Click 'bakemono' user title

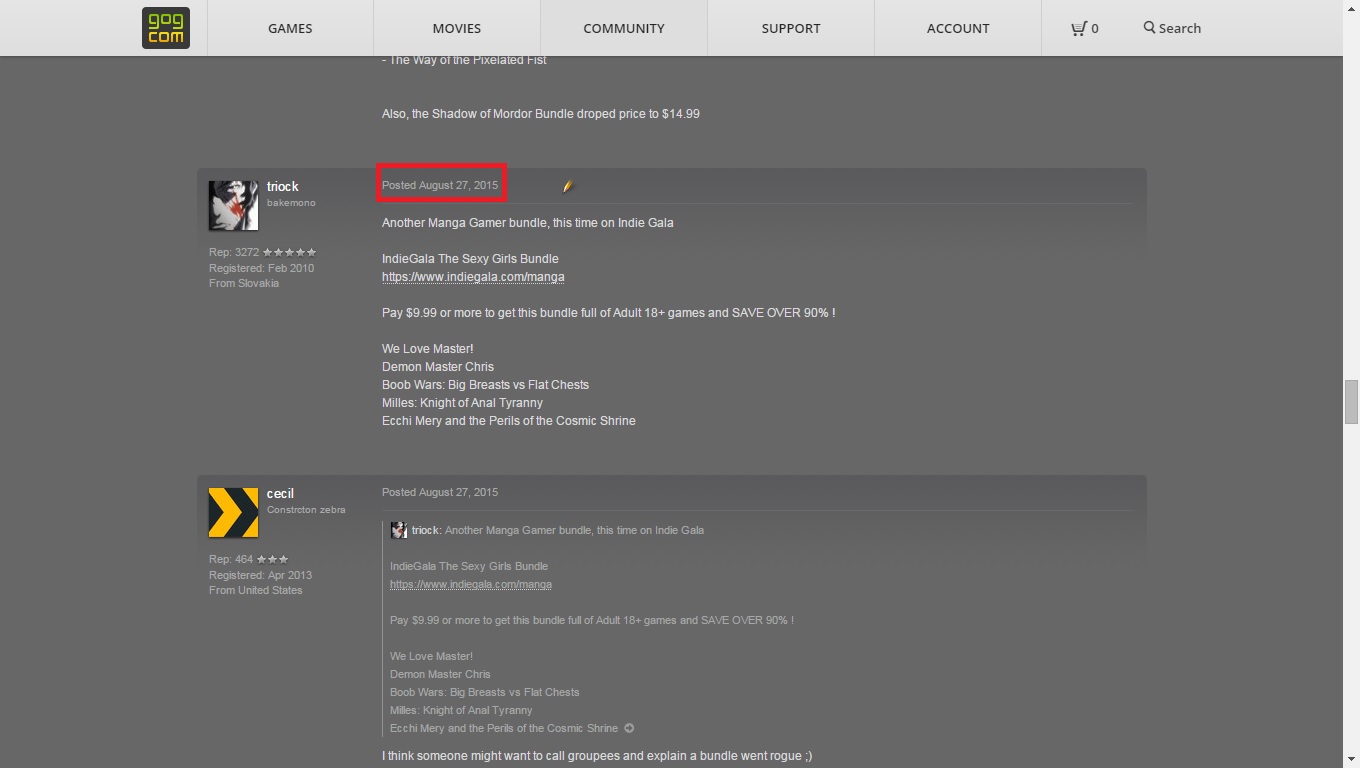[x=291, y=203]
